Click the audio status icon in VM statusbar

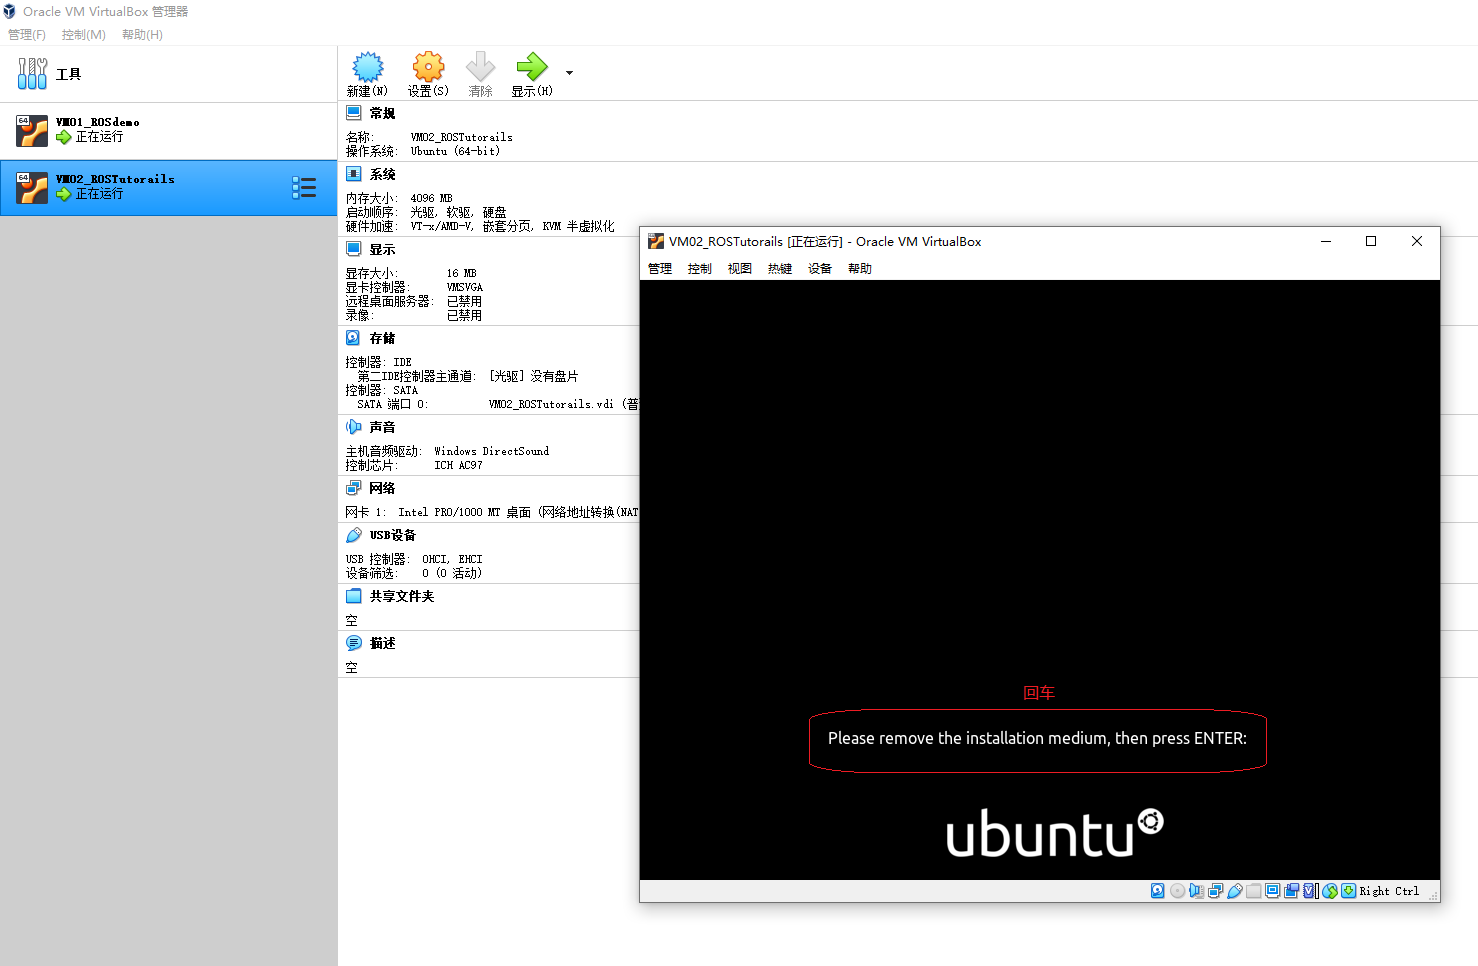coord(1196,890)
